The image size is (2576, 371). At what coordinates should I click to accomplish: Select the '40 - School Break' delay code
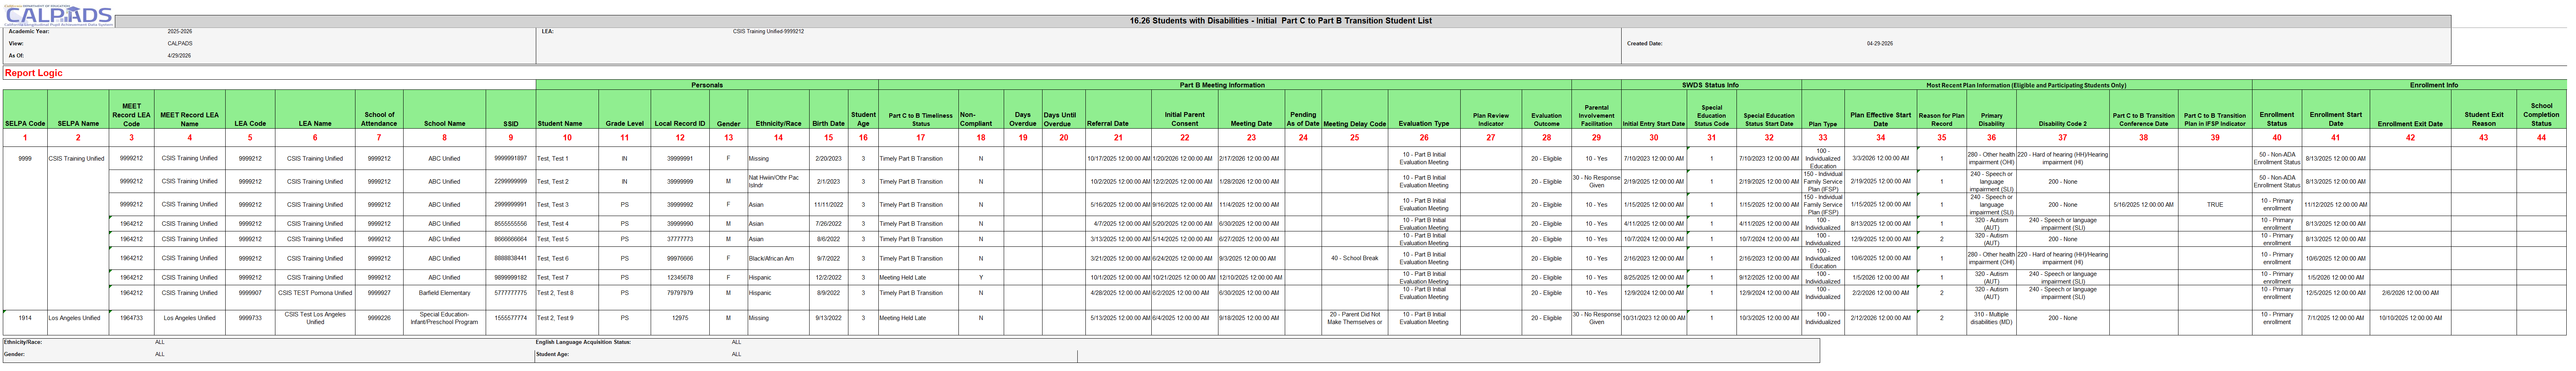(1355, 258)
